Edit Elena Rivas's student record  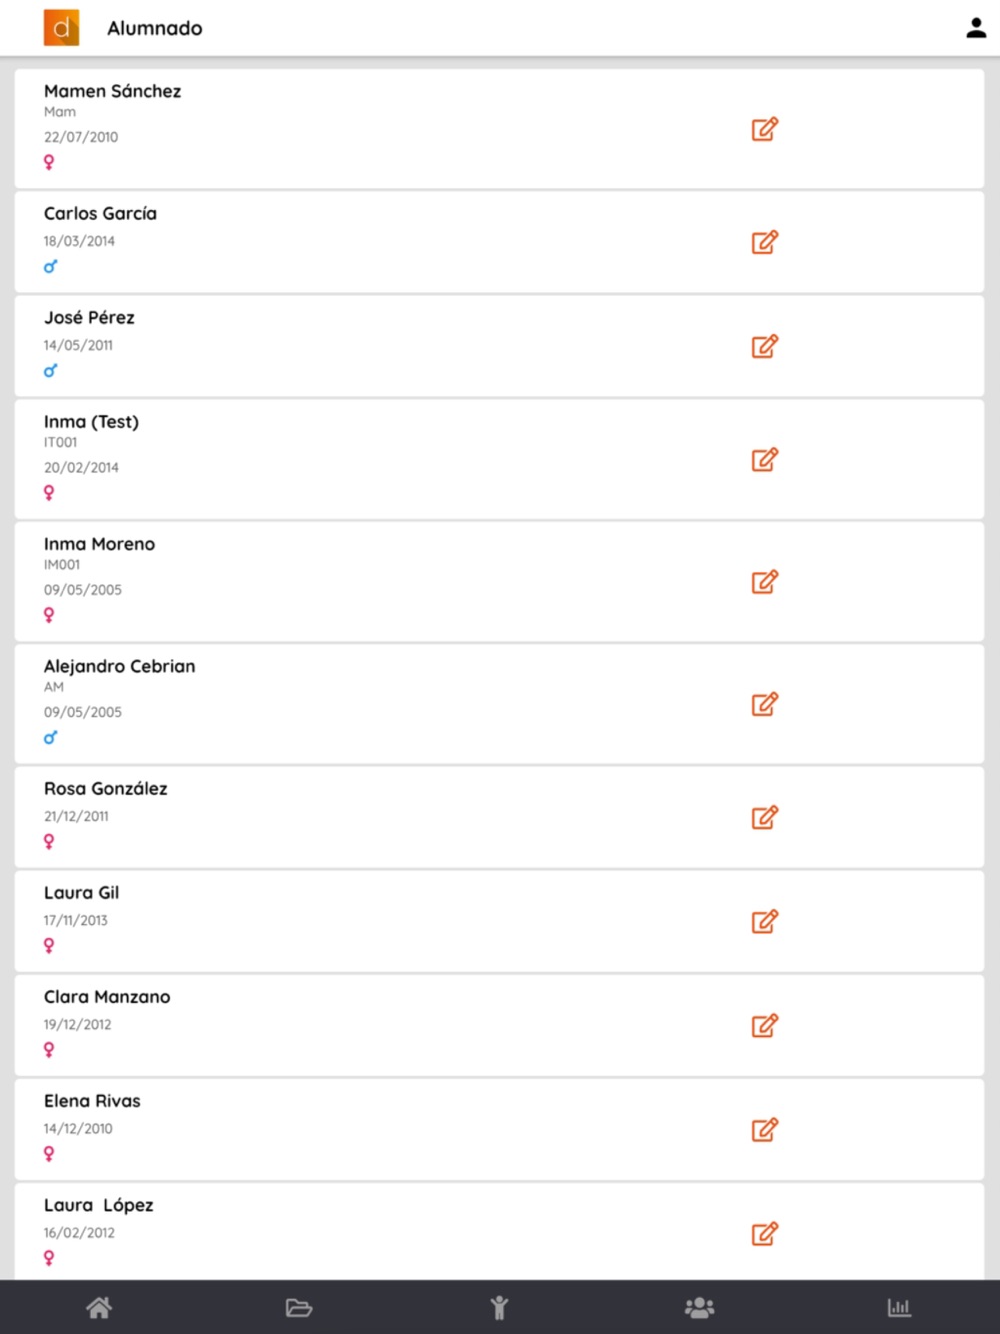coord(764,1130)
